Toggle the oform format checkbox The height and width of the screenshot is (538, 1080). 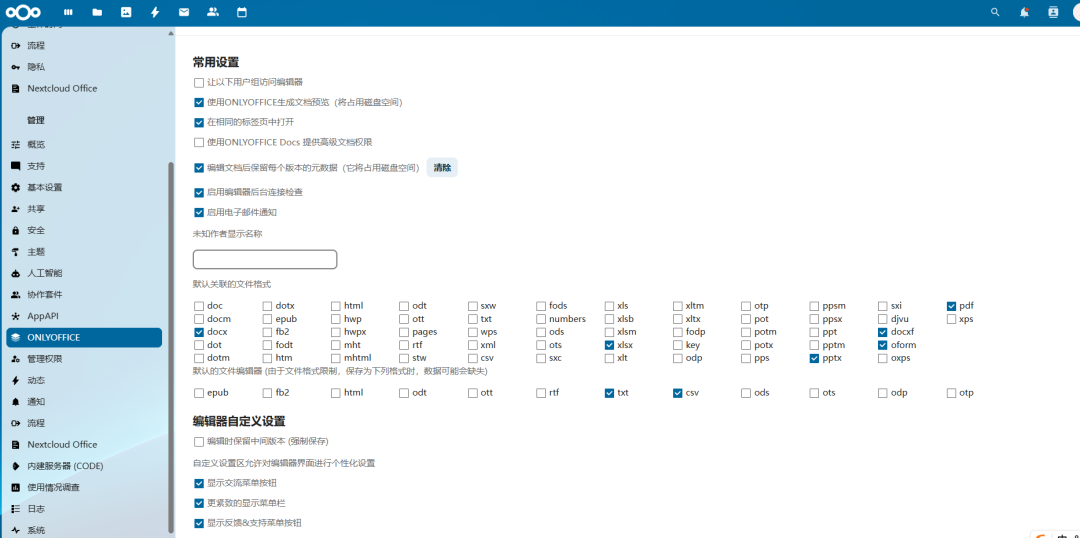(883, 345)
